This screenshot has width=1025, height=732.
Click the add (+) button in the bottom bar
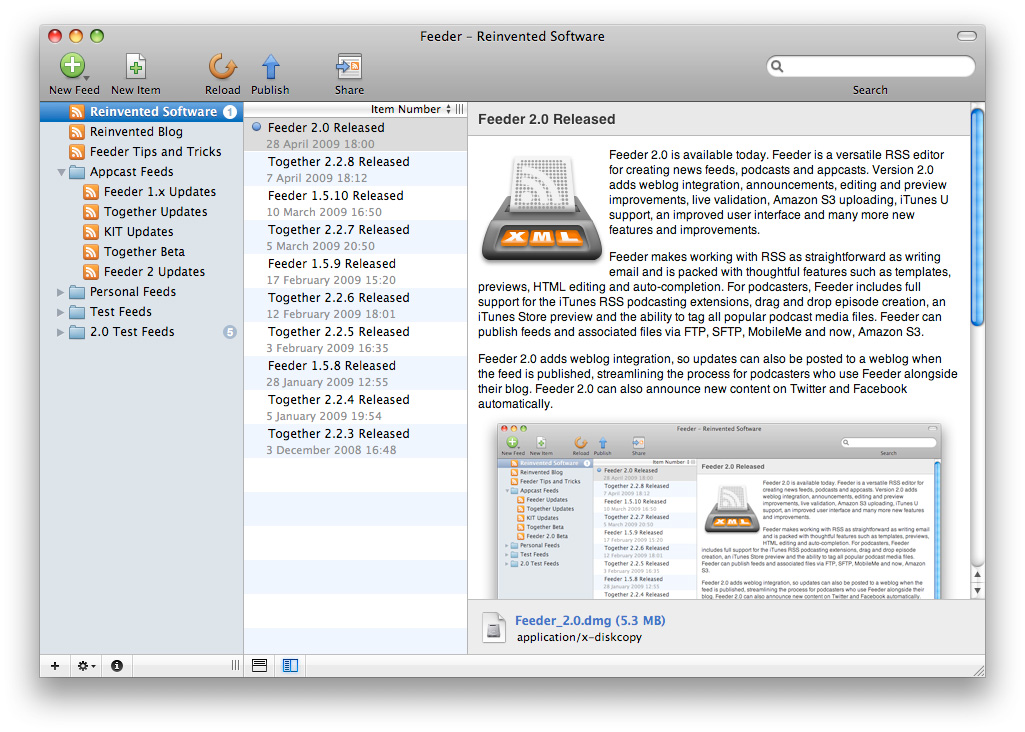pos(55,666)
